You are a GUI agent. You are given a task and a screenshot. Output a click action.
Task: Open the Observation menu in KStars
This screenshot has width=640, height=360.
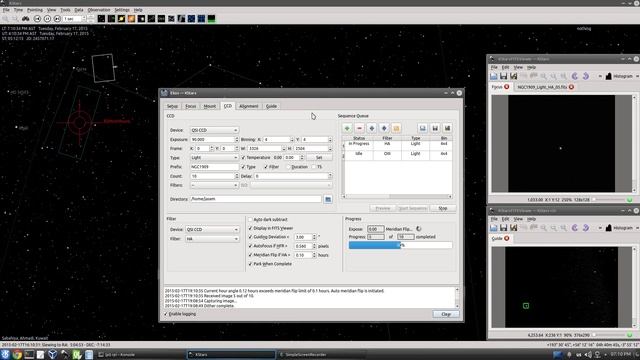coord(99,10)
